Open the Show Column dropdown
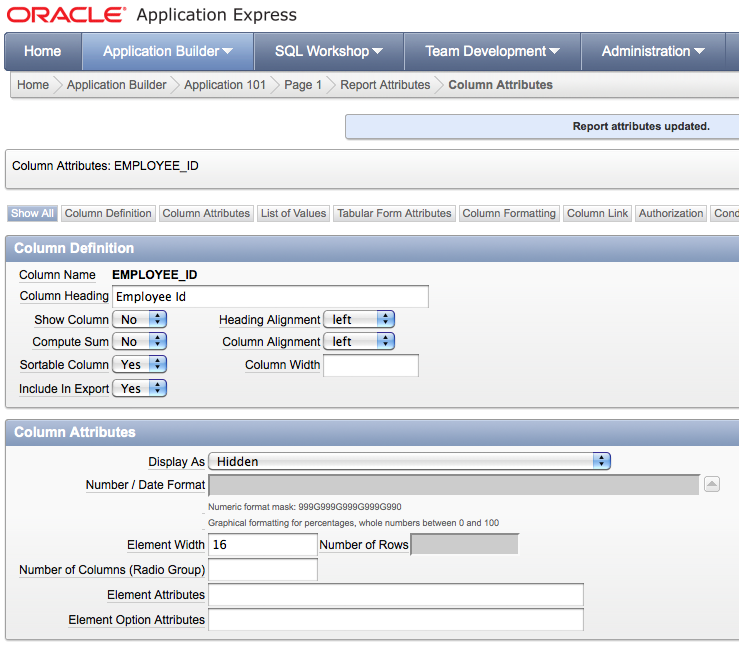Screen dimensions: 739x646 coord(140,319)
